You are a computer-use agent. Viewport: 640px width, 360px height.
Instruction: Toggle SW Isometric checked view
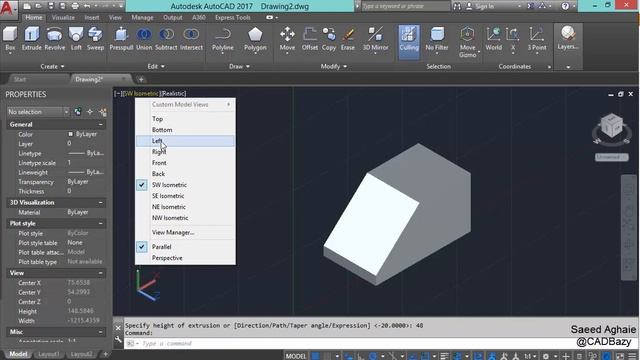(185, 185)
